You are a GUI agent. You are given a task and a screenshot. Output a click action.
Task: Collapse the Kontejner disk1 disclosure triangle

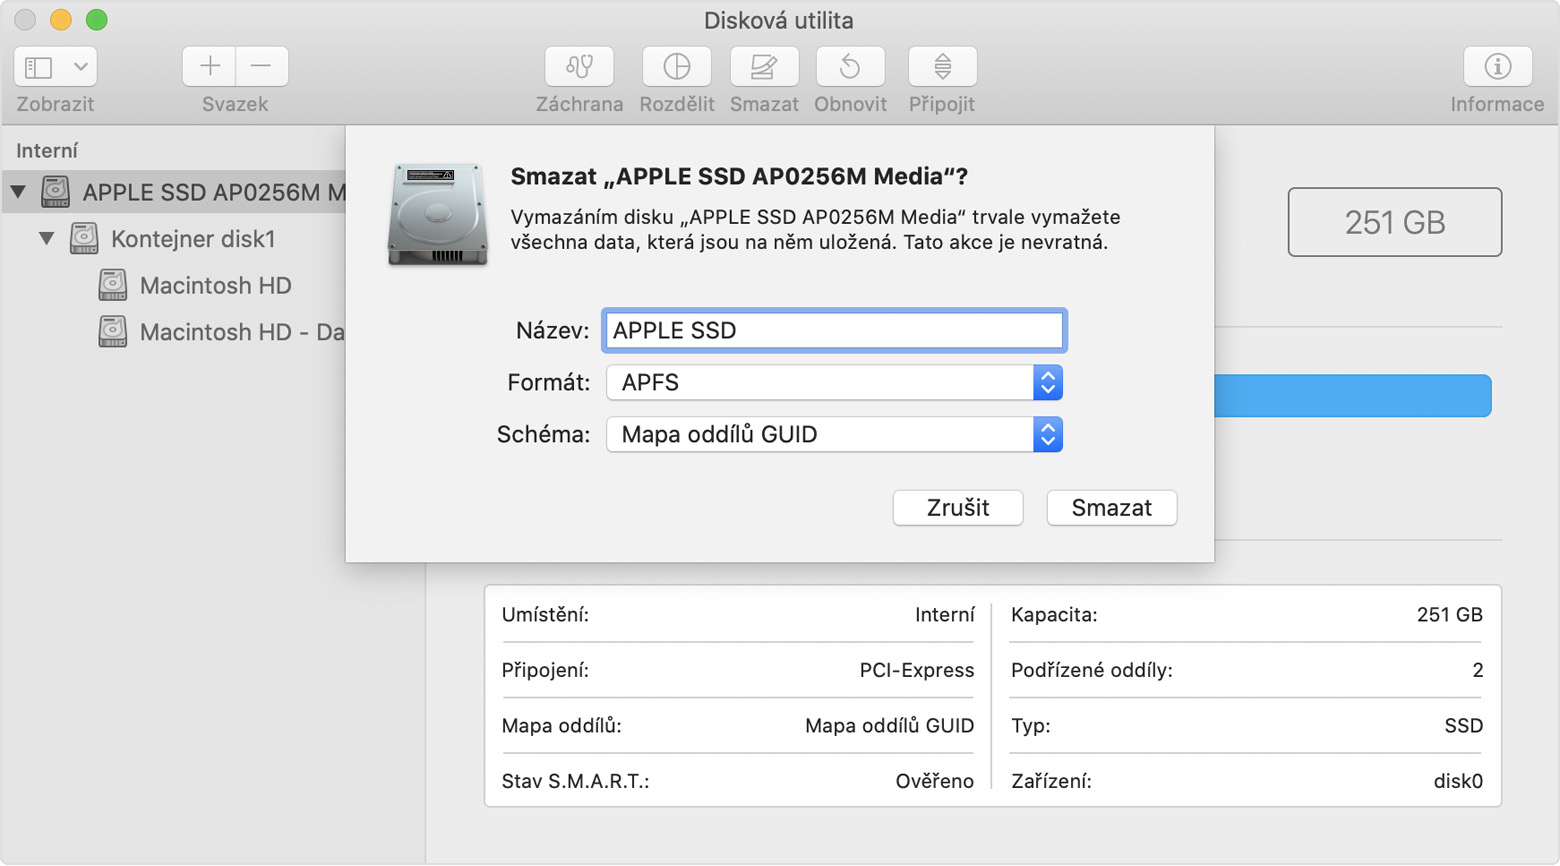(x=47, y=239)
